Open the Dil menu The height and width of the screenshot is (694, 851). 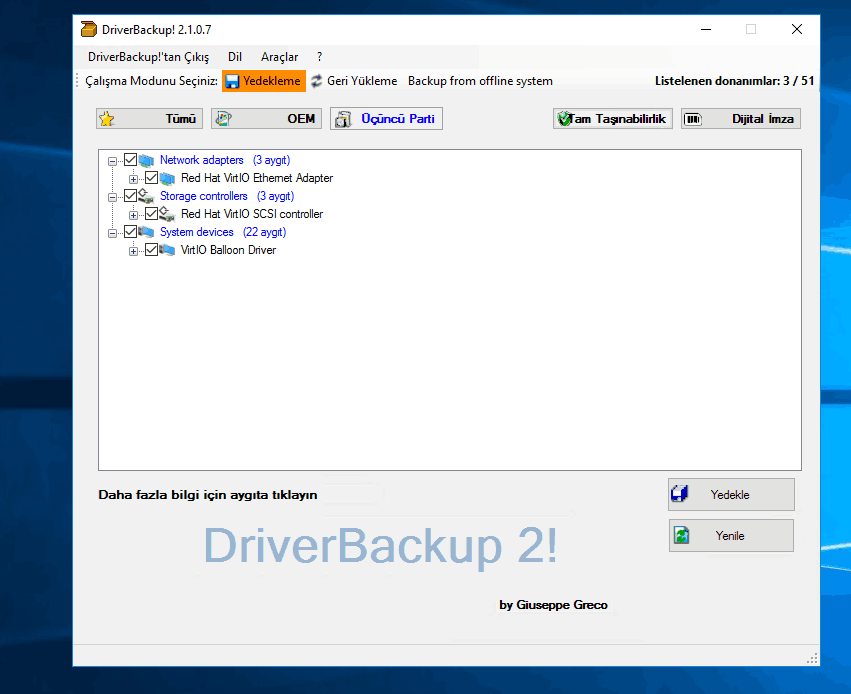click(235, 57)
